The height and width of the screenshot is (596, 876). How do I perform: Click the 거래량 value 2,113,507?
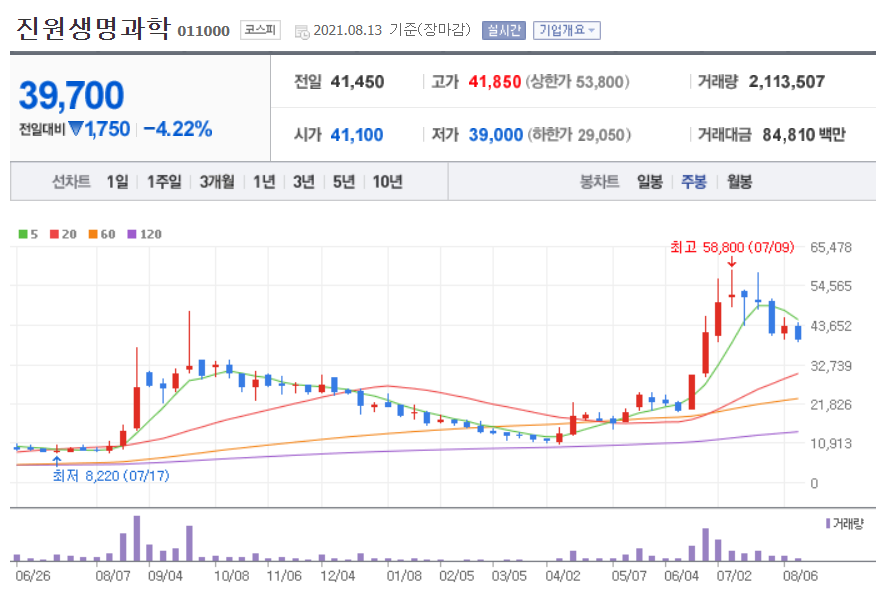tap(787, 82)
